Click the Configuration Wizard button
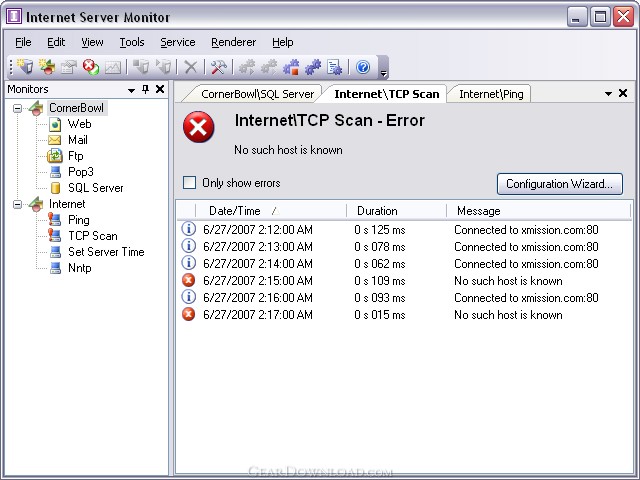This screenshot has height=480, width=640. pyautogui.click(x=560, y=184)
